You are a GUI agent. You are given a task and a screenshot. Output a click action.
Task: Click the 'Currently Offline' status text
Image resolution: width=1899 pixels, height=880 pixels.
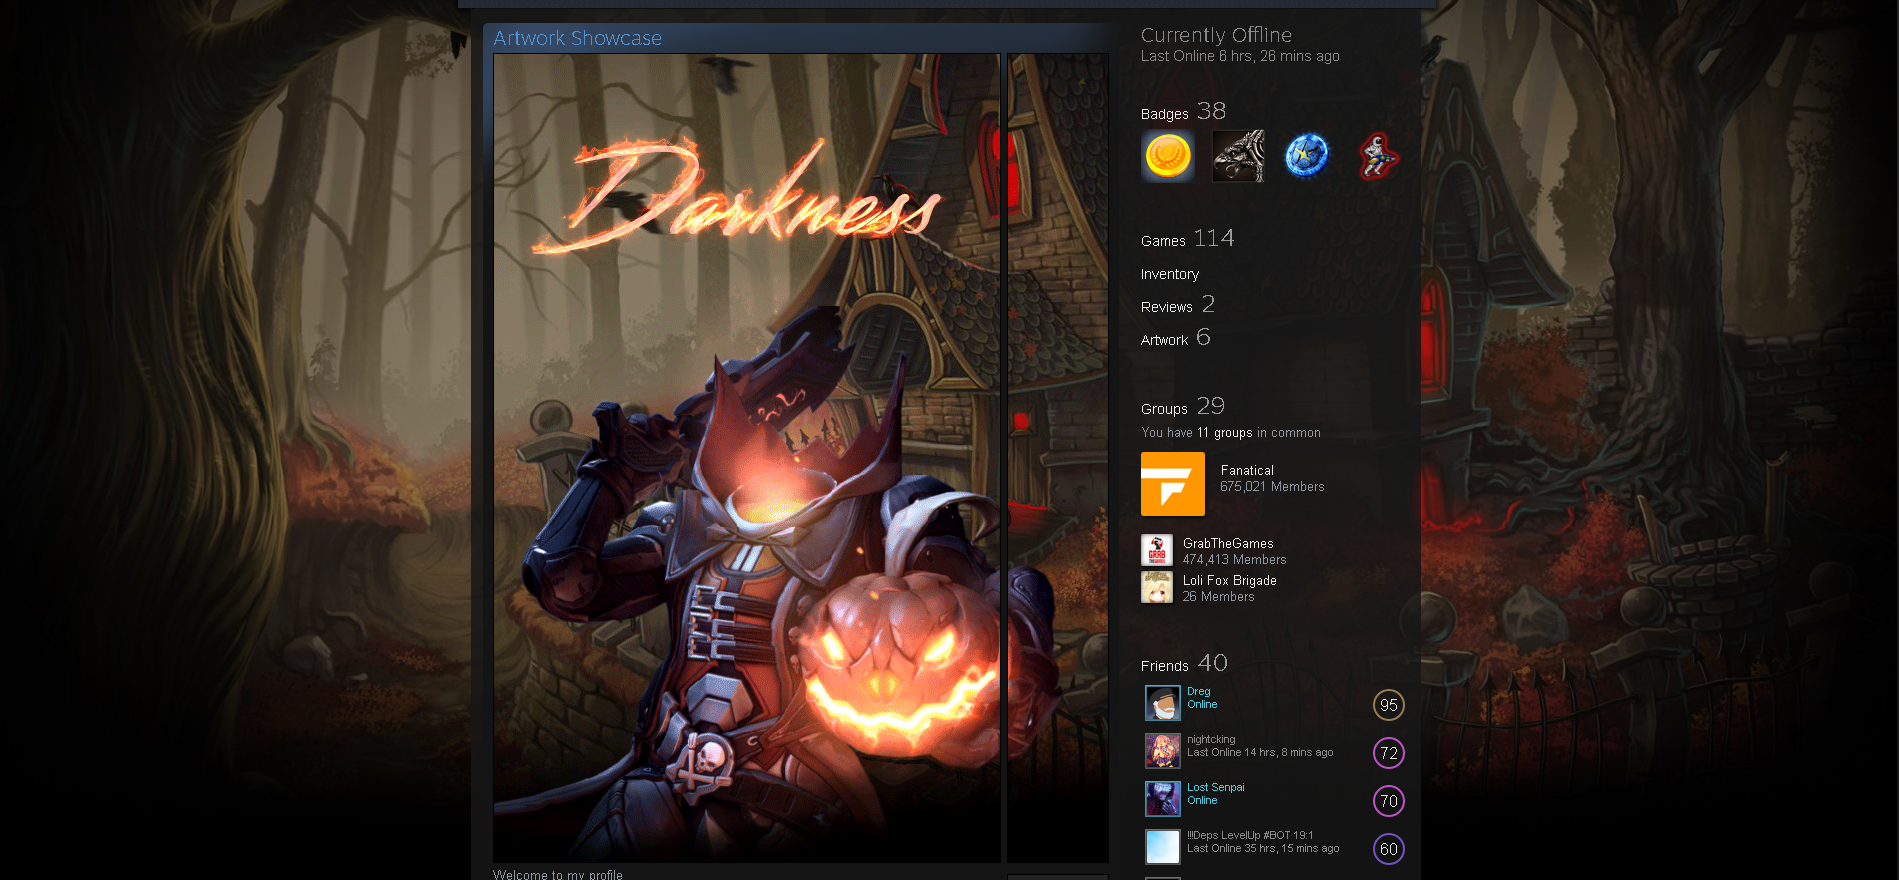coord(1216,35)
